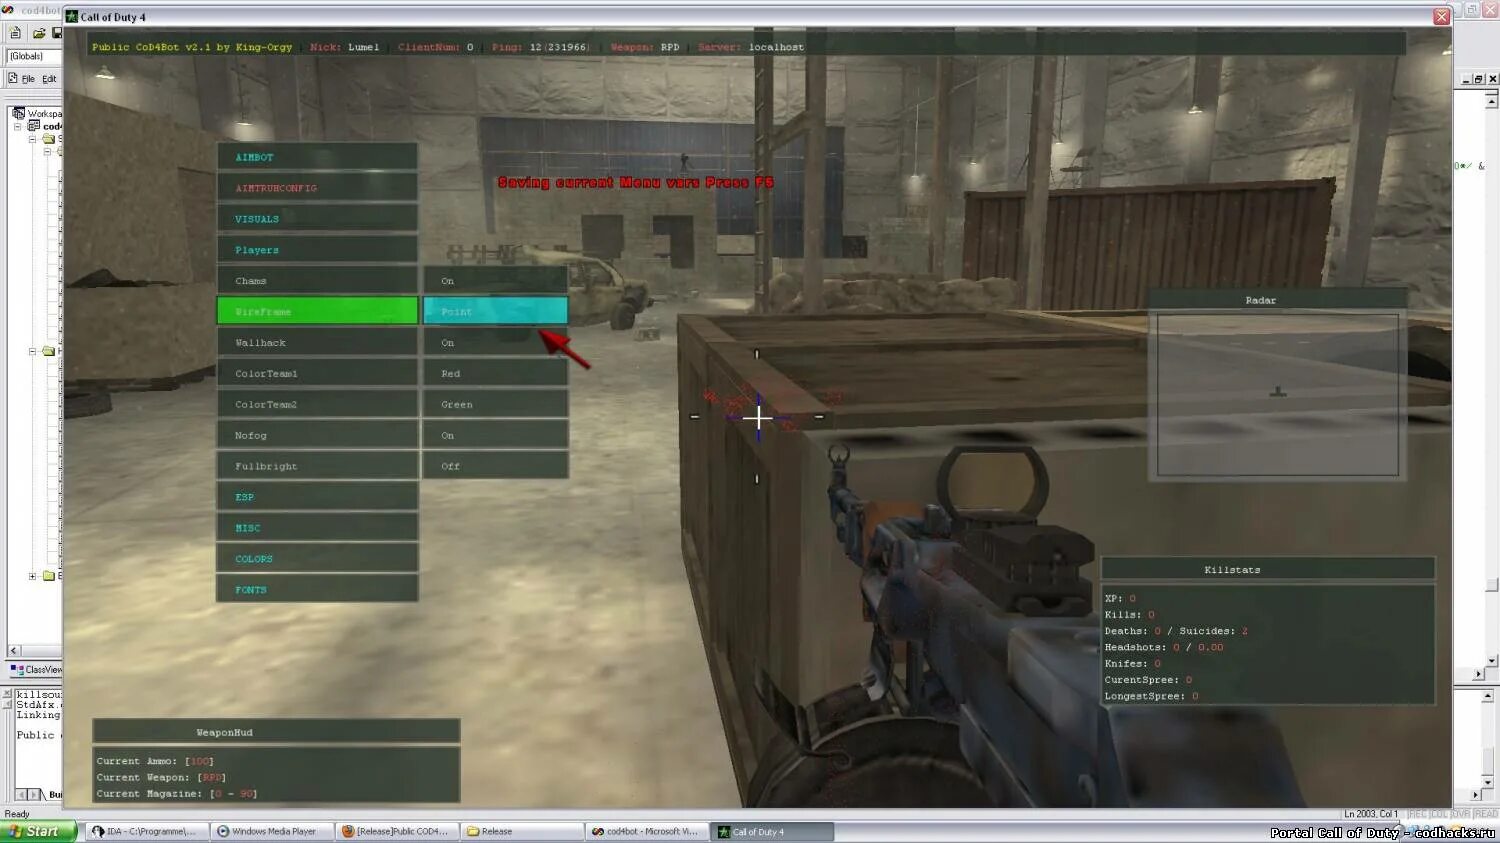Collapse the cod4bot project tree node

click(x=17, y=126)
